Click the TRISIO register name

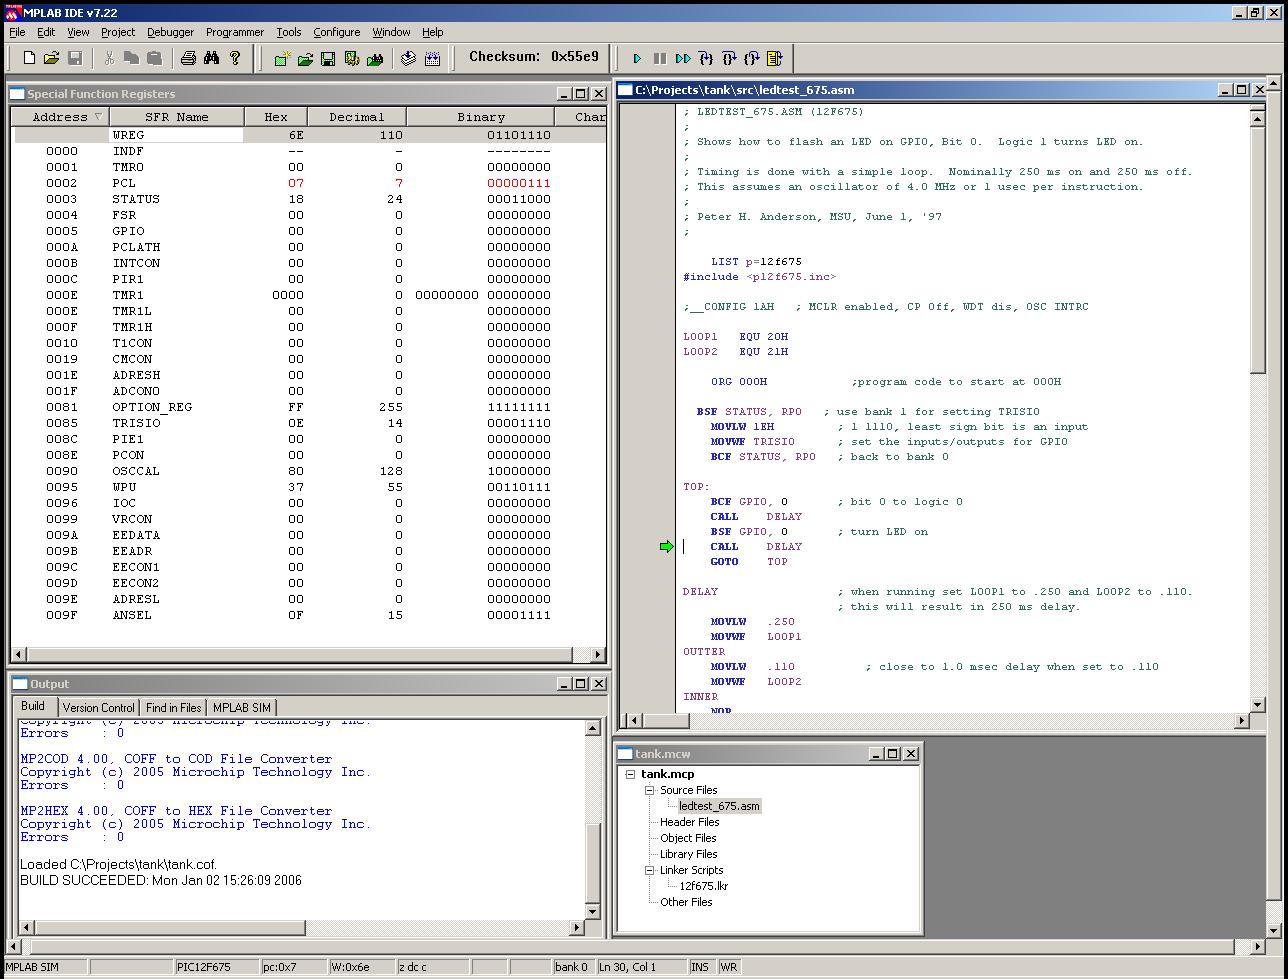pyautogui.click(x=136, y=423)
